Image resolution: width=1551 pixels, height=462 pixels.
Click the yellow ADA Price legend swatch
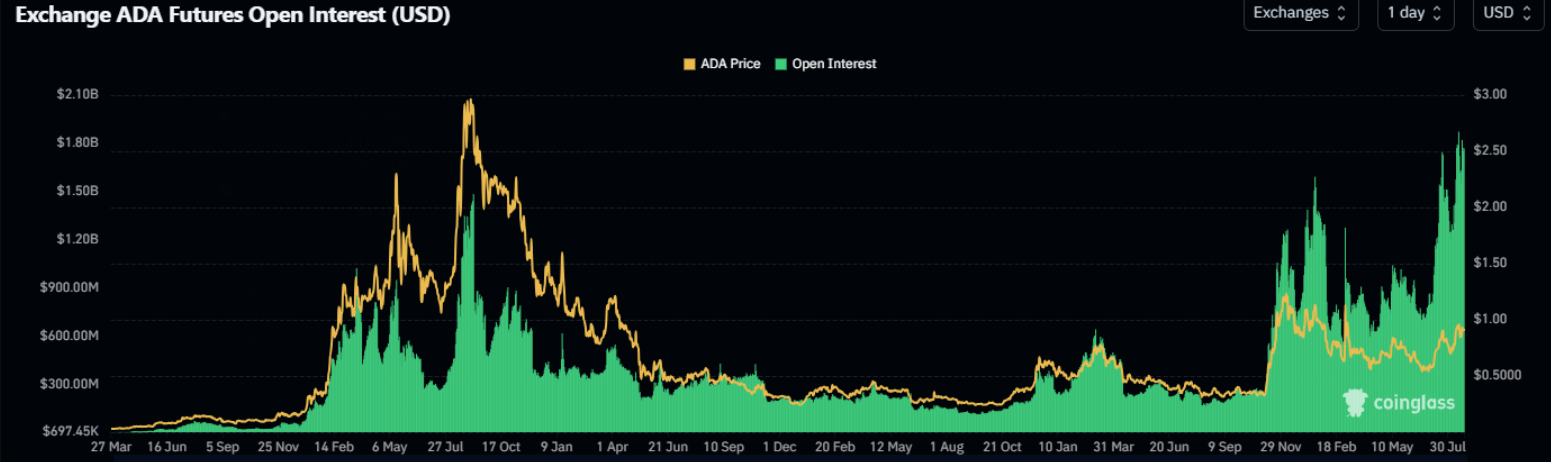[689, 64]
